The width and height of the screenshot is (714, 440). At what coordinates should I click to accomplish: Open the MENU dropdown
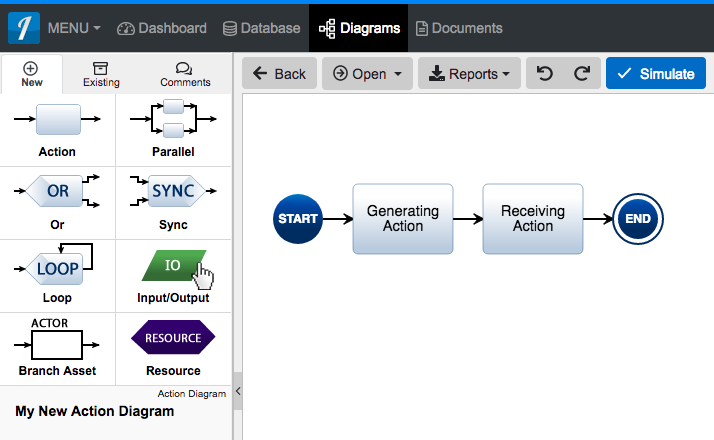click(x=74, y=28)
